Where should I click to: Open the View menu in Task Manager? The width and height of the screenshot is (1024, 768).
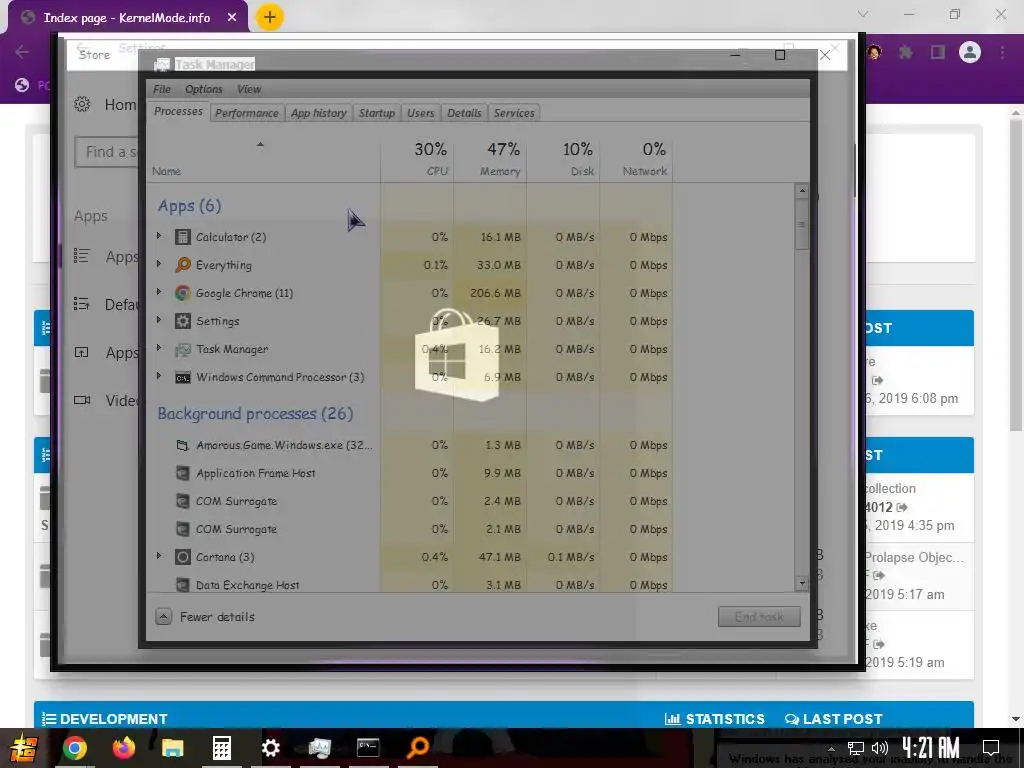tap(249, 89)
